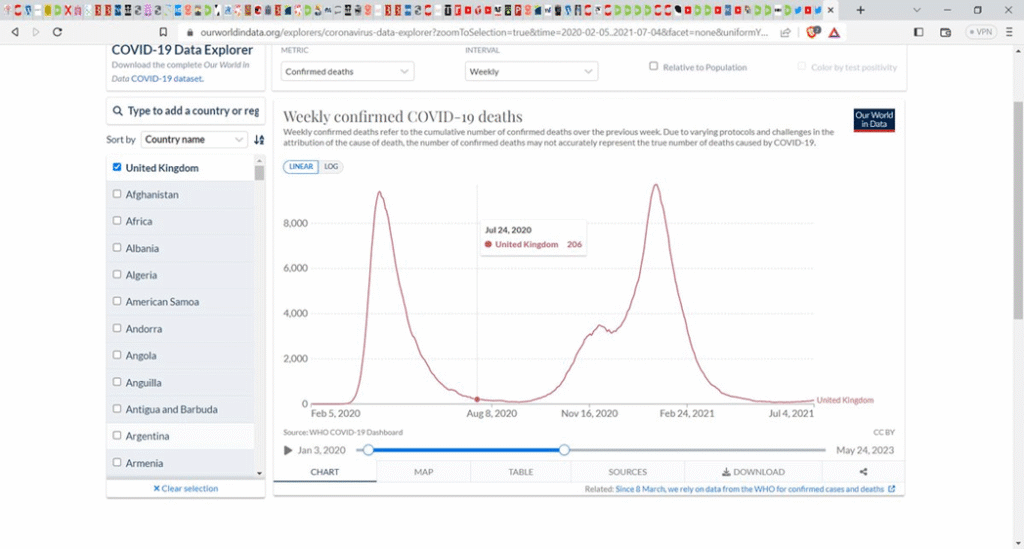The height and width of the screenshot is (549, 1024).
Task: Click the sort order reverse icon
Action: tap(259, 140)
